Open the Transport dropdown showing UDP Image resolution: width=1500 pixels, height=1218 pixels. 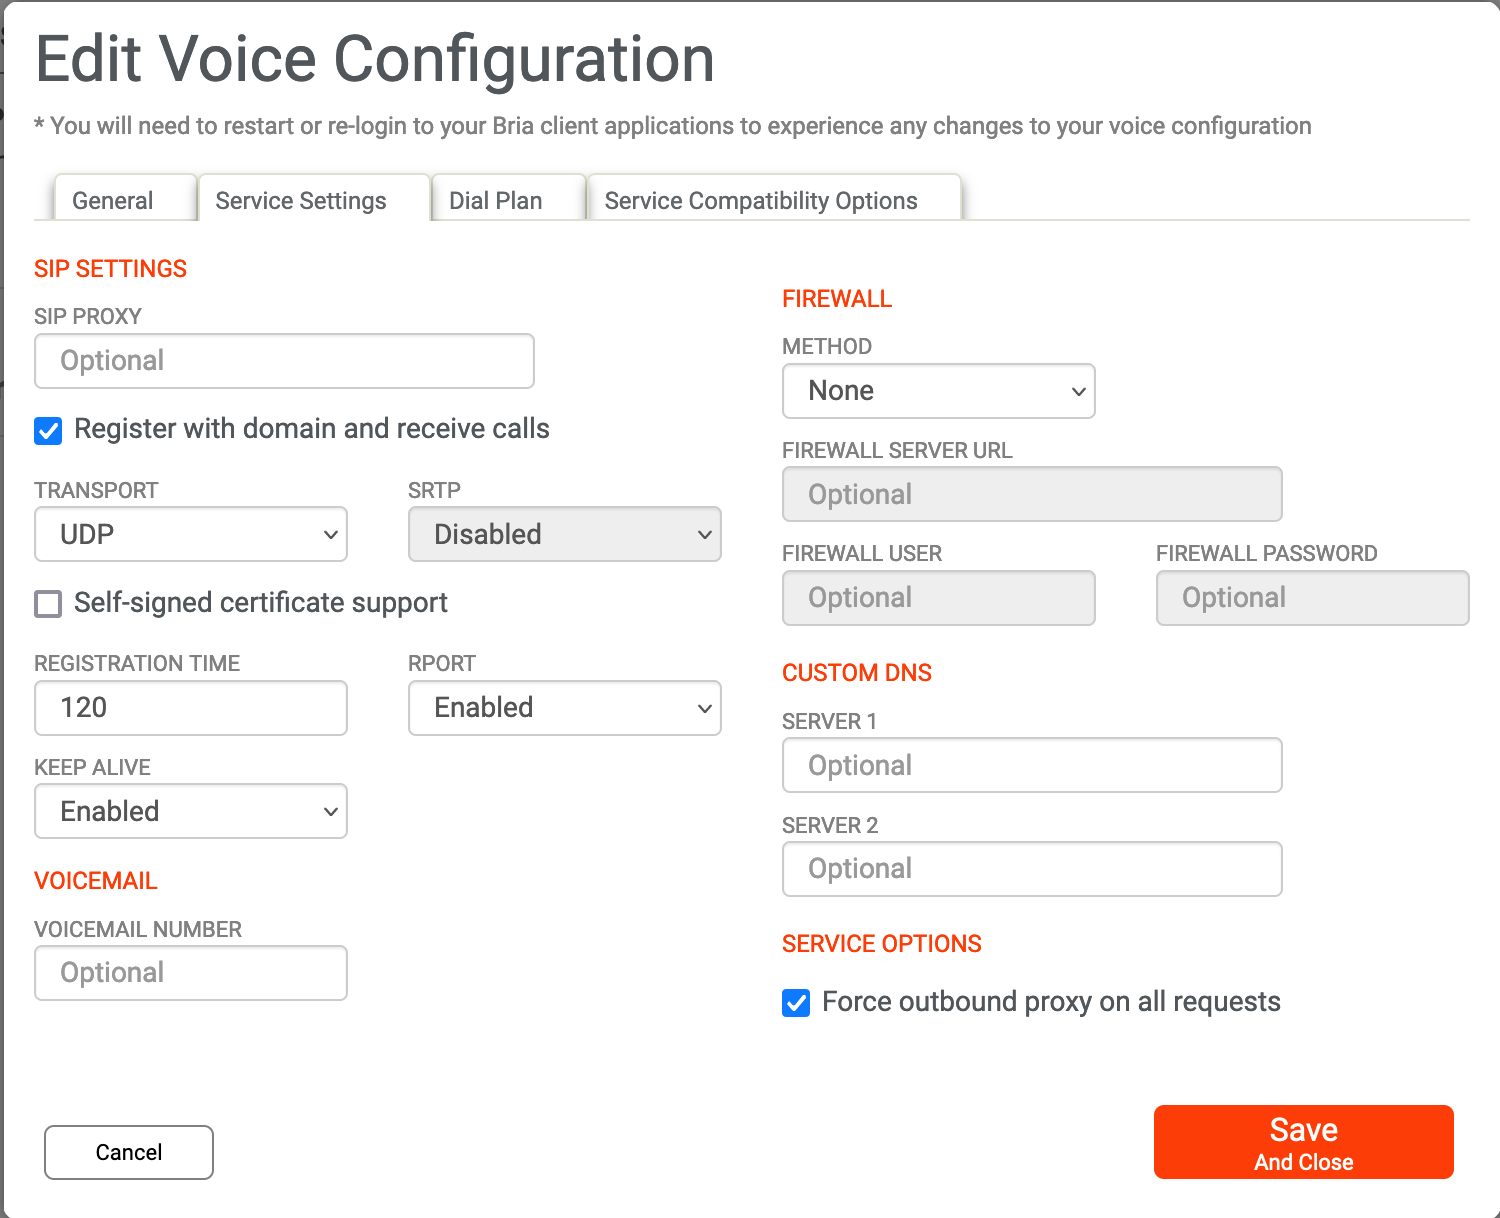(191, 534)
